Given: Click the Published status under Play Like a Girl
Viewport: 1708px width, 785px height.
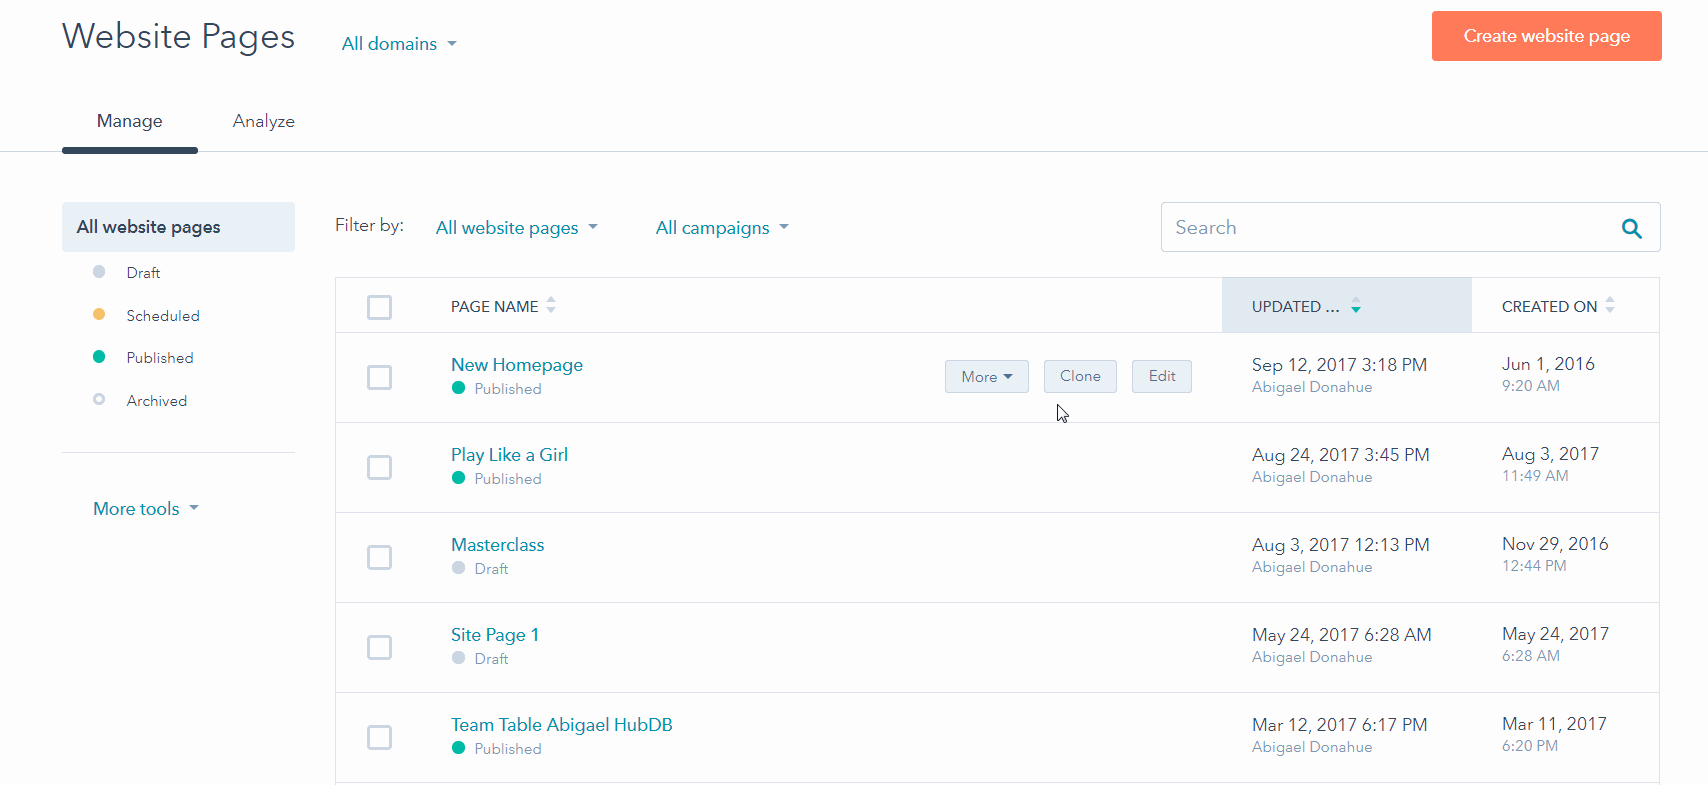Looking at the screenshot, I should pyautogui.click(x=508, y=479).
